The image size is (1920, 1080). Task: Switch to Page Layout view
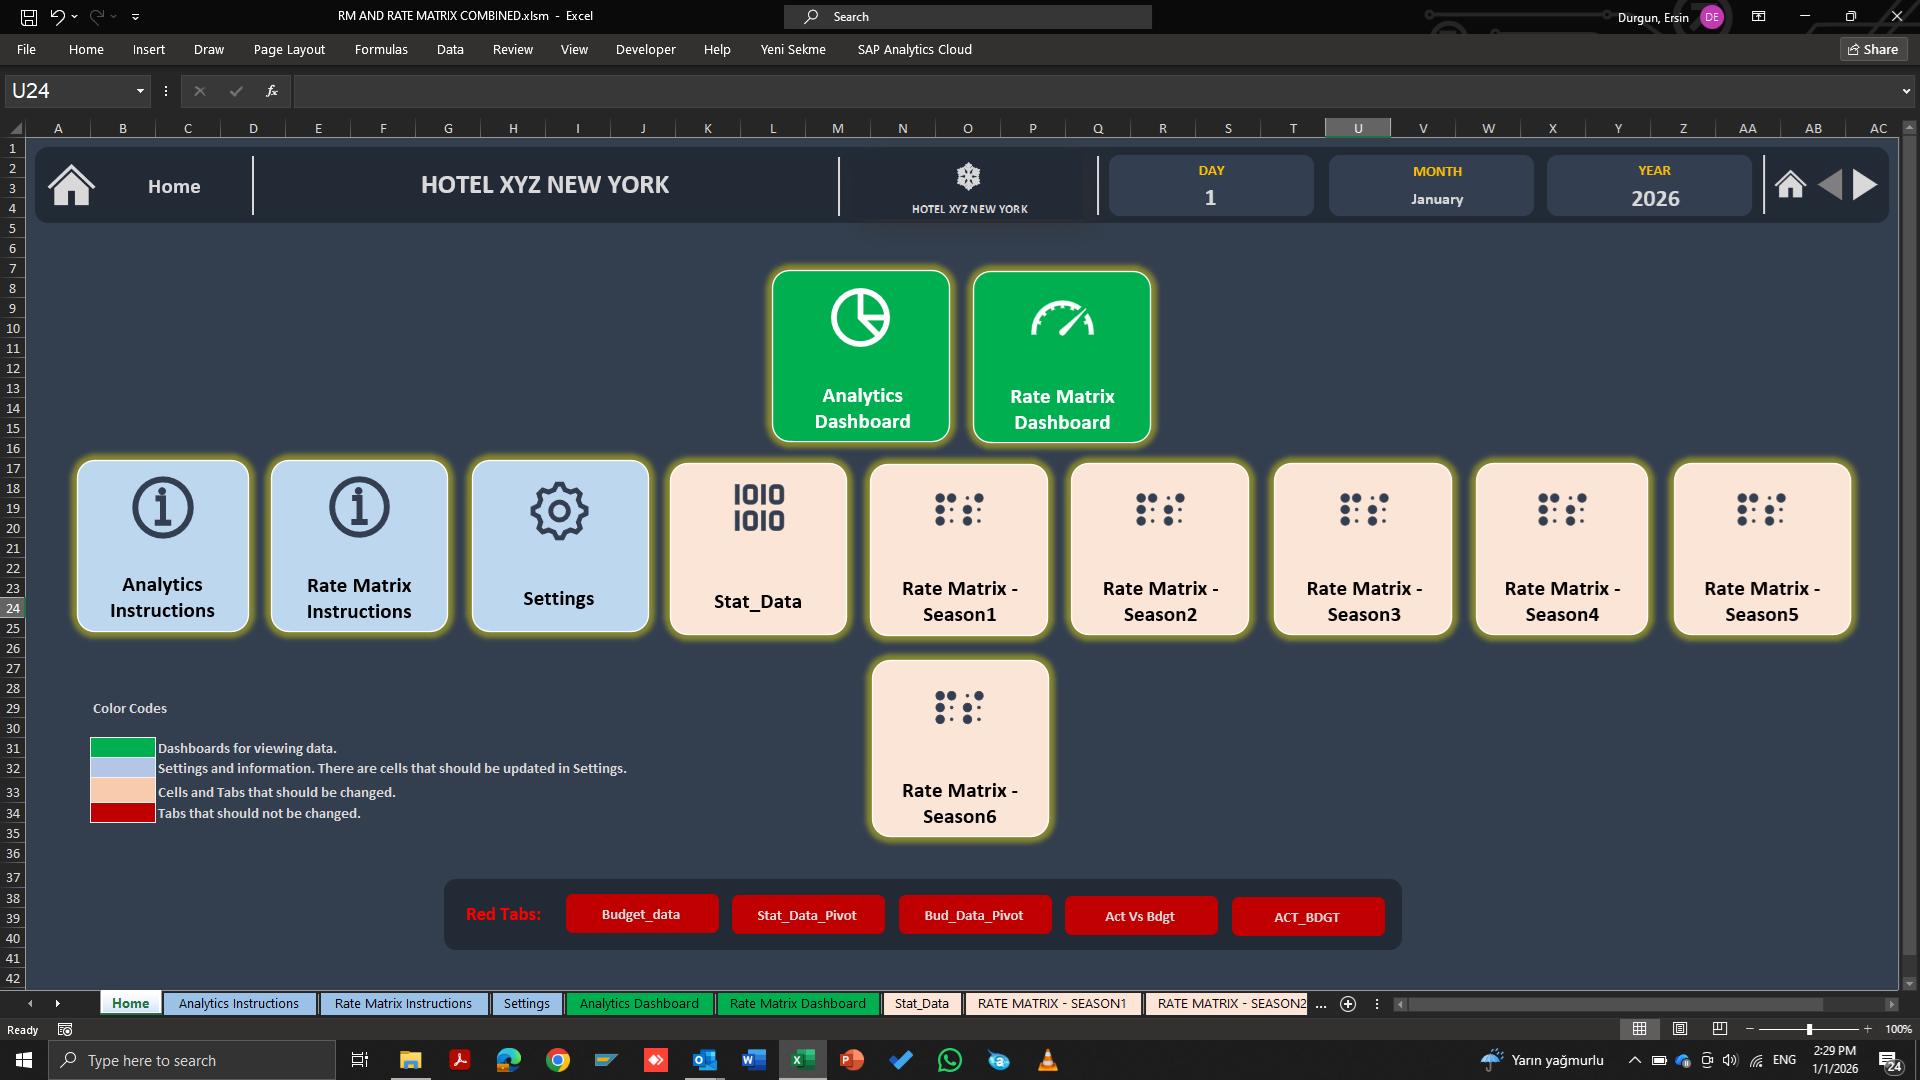pyautogui.click(x=1680, y=1029)
